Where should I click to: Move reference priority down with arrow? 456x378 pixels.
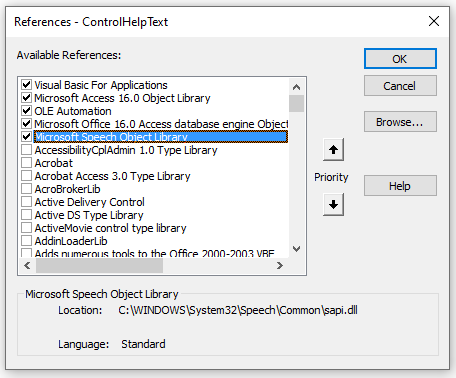pos(333,204)
